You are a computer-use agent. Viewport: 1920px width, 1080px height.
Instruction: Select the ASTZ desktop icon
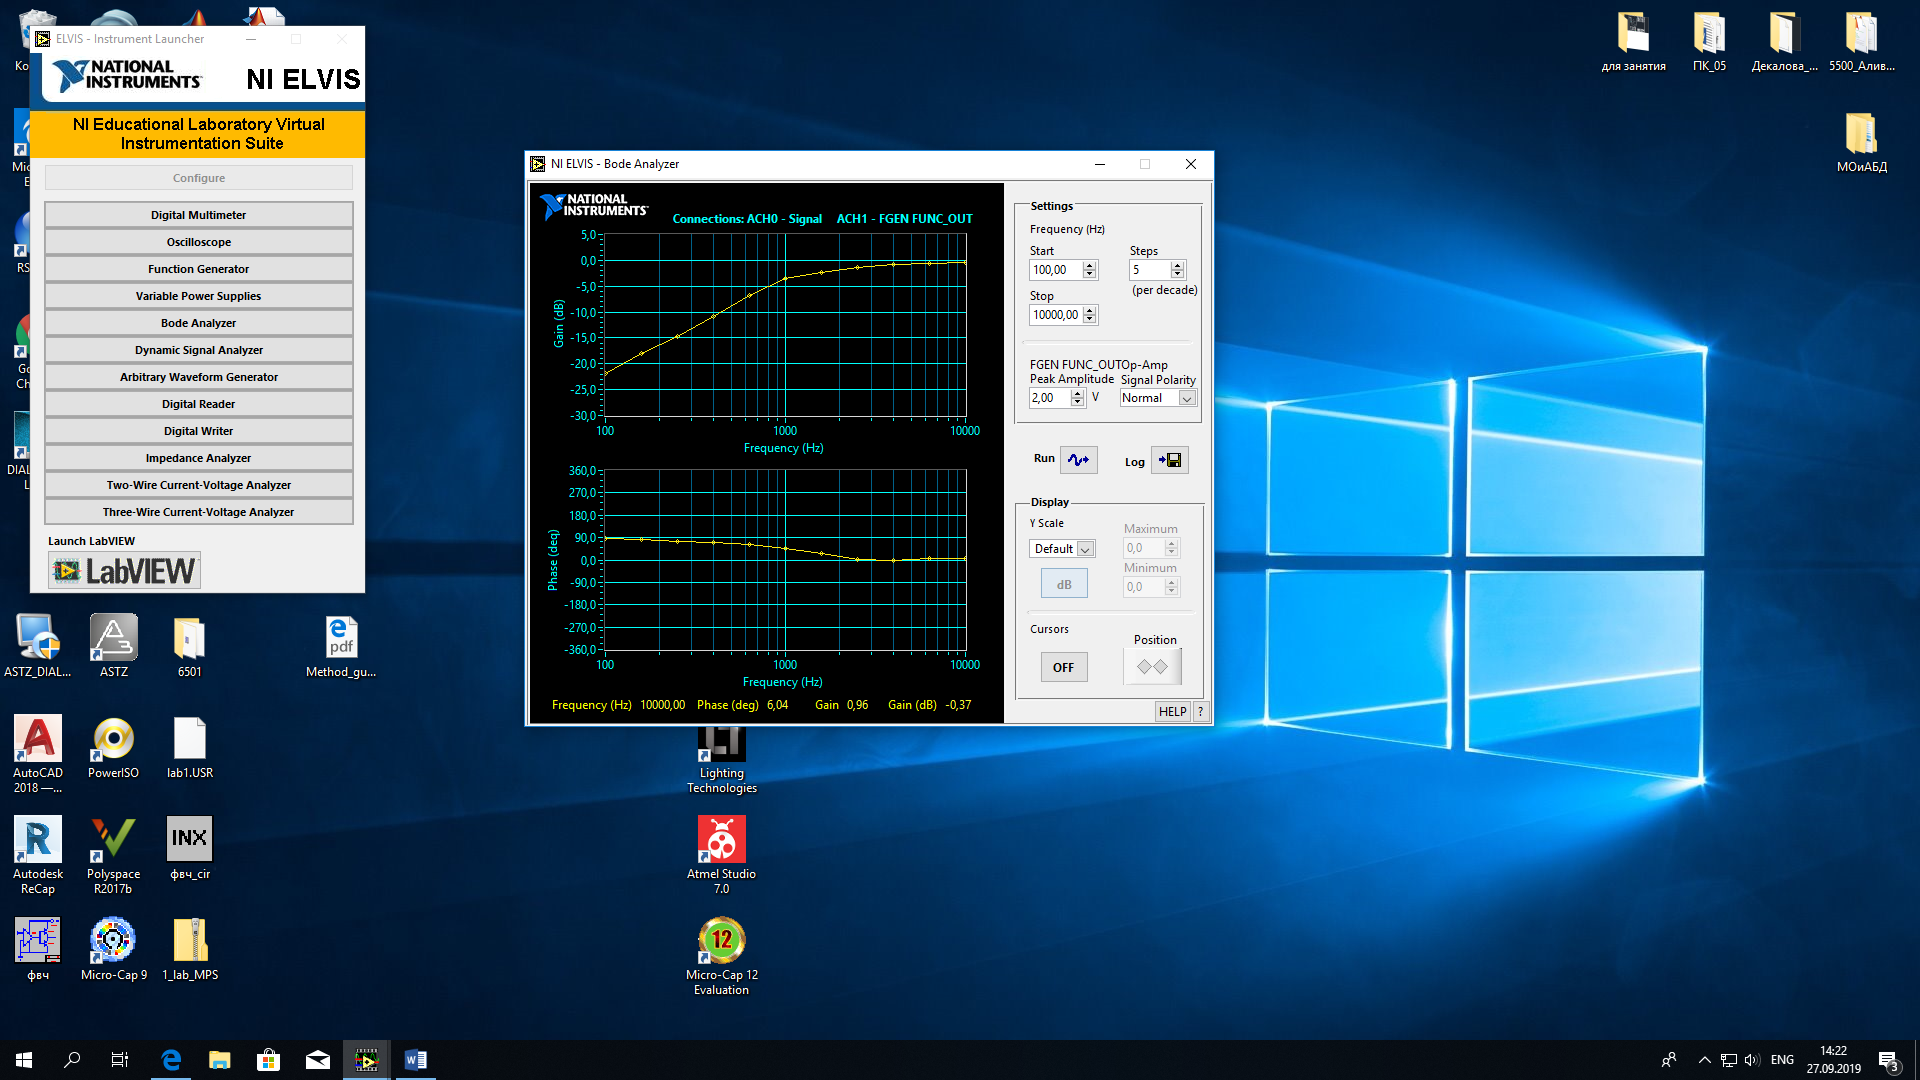114,647
